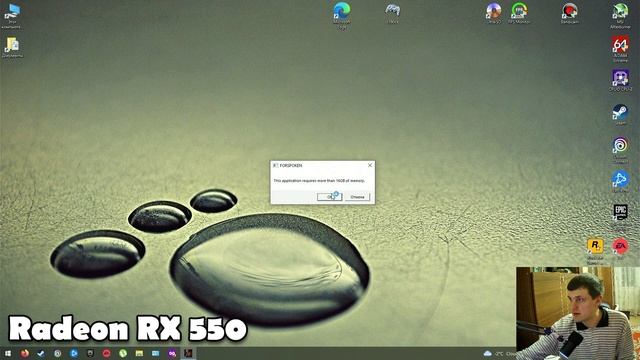
Task: Click the Отмена button in the FORSPOKEN dialog
Action: pos(357,197)
